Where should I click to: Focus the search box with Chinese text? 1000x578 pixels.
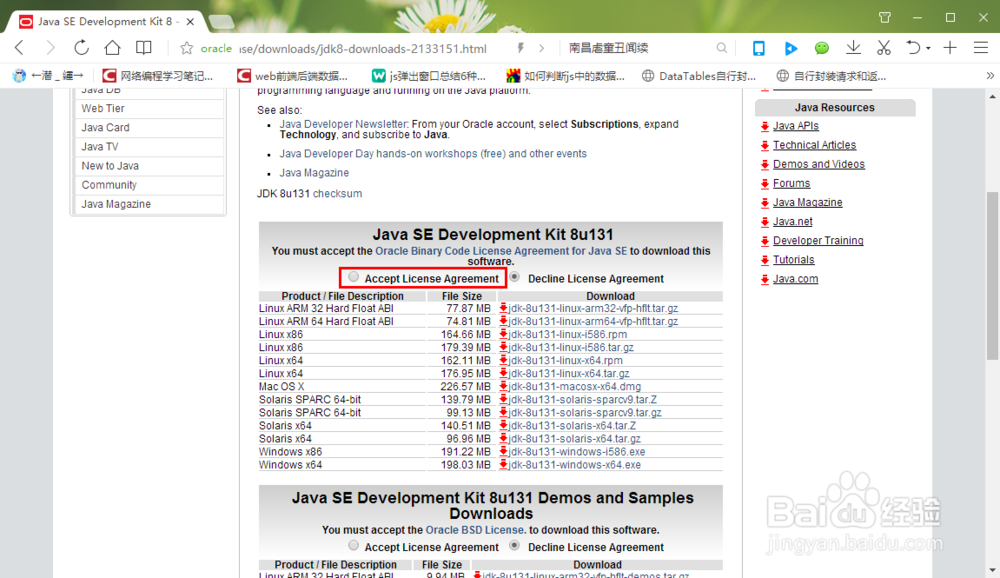coord(638,48)
